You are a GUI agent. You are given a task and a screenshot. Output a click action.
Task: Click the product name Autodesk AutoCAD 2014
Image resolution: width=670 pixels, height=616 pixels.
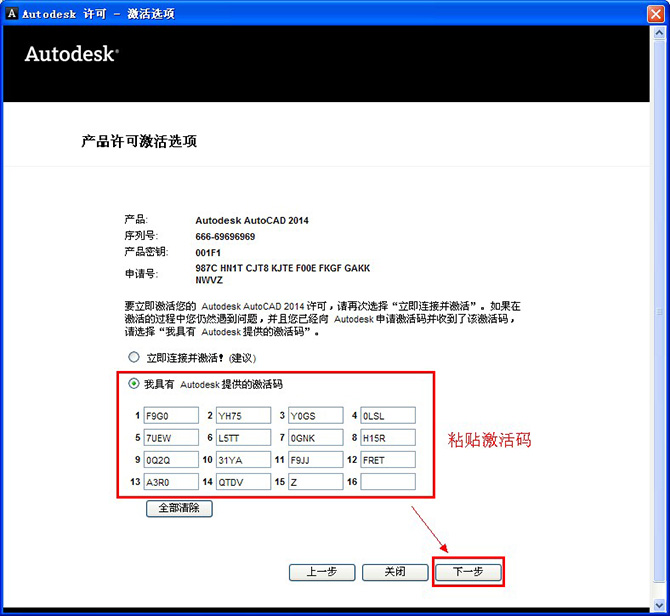pos(252,220)
